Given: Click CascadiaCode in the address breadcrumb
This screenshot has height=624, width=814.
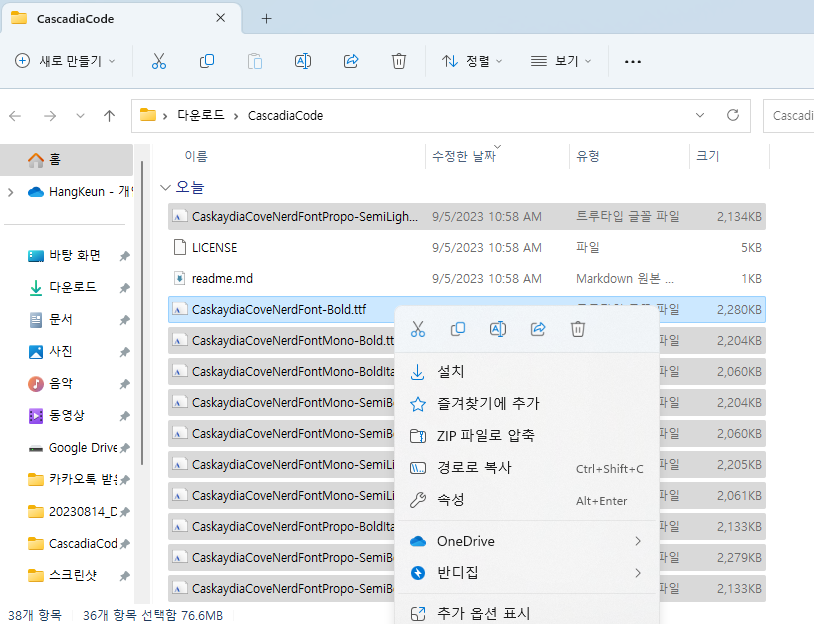Looking at the screenshot, I should [286, 115].
